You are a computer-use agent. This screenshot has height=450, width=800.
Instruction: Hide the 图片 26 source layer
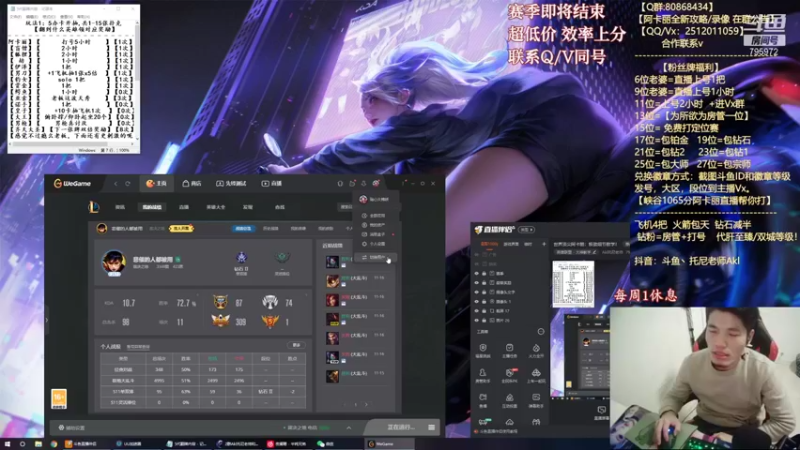(x=477, y=320)
